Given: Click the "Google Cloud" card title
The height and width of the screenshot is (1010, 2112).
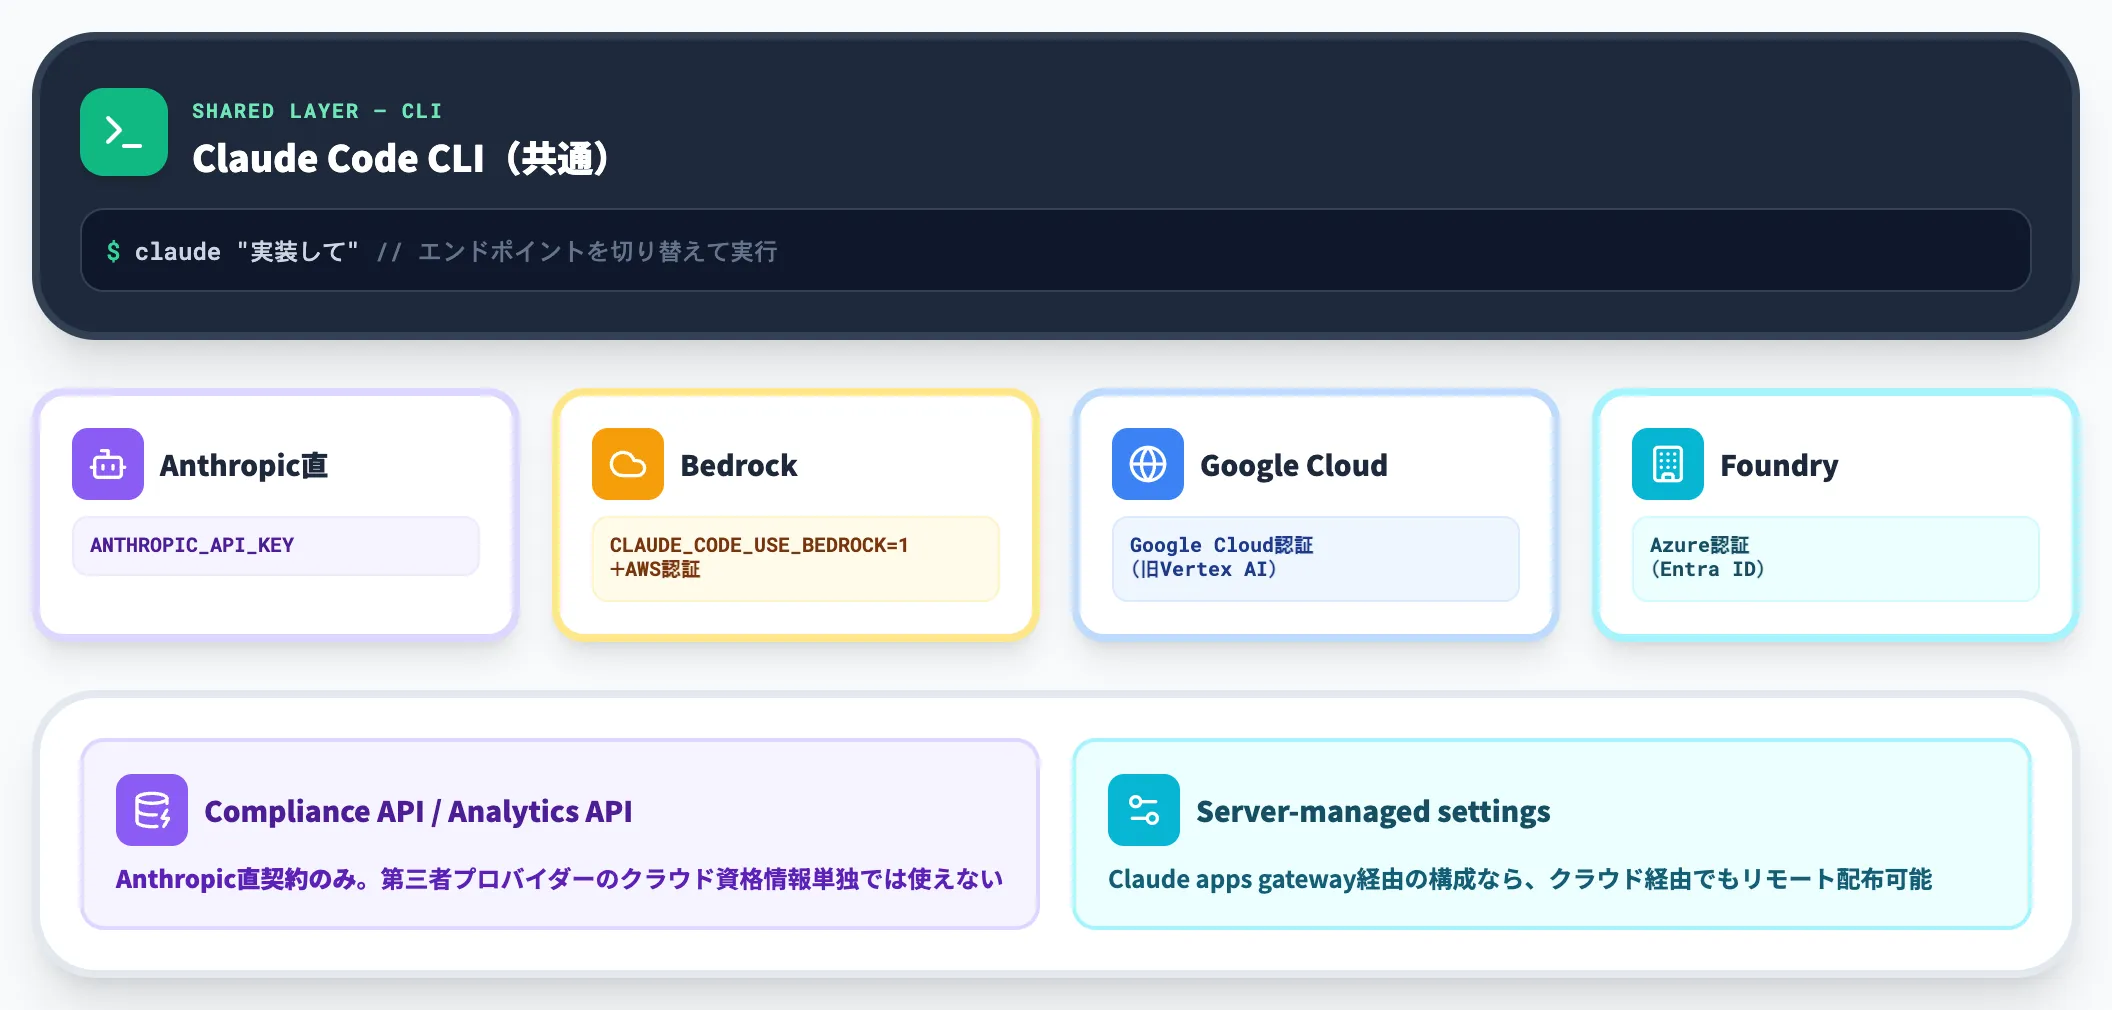Looking at the screenshot, I should (1294, 465).
